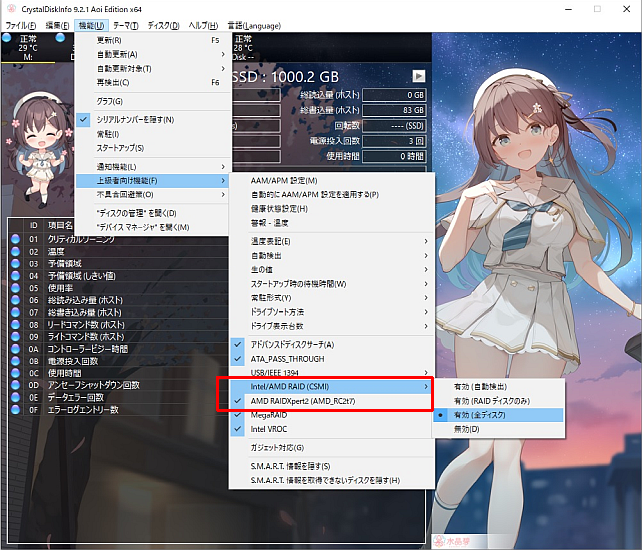Expand 自動更新対象(T) submenu
The height and width of the screenshot is (550, 642).
click(x=153, y=68)
